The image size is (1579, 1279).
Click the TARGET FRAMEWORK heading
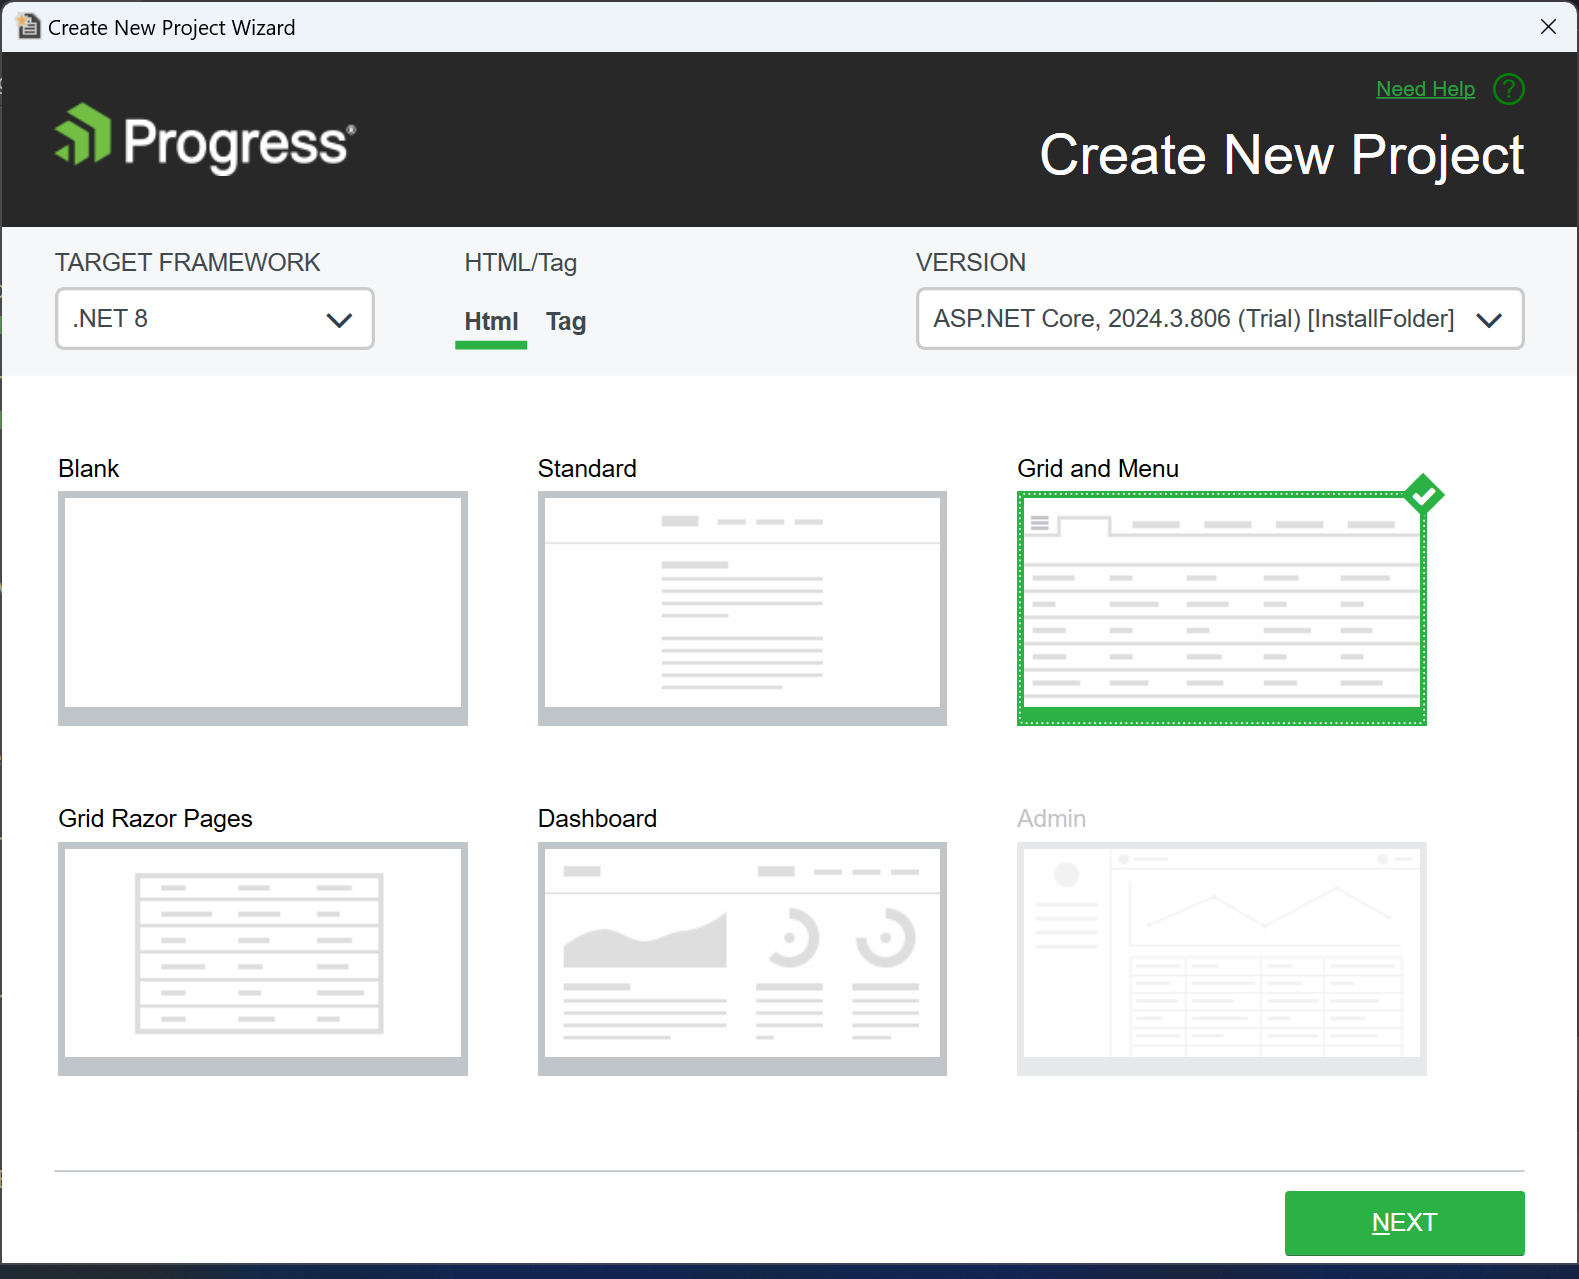[x=188, y=263]
